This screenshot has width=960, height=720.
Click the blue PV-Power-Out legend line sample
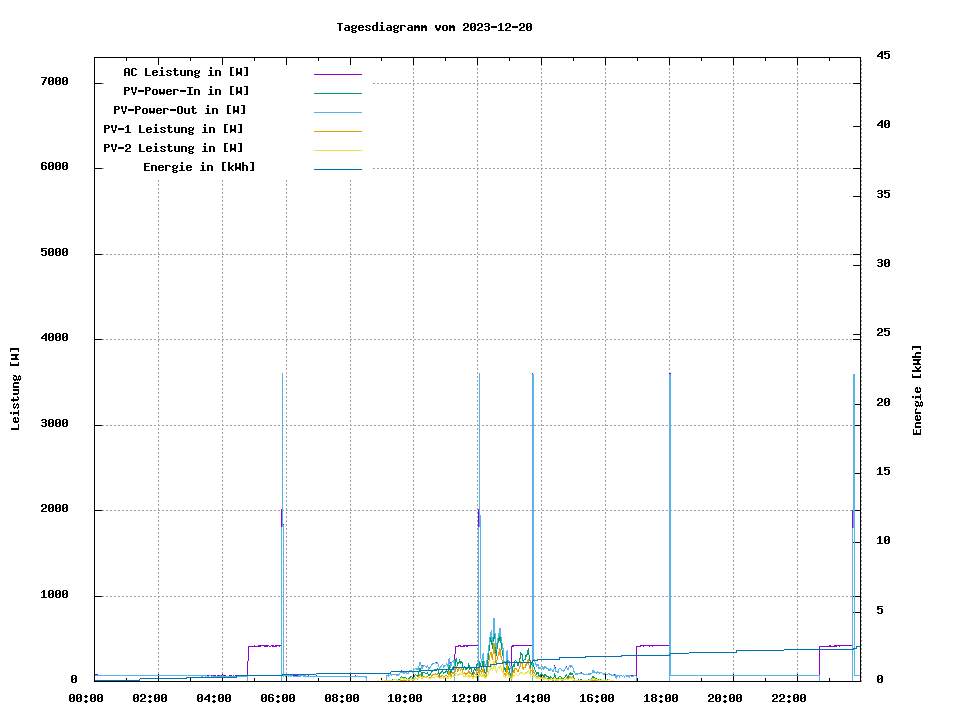pos(337,112)
